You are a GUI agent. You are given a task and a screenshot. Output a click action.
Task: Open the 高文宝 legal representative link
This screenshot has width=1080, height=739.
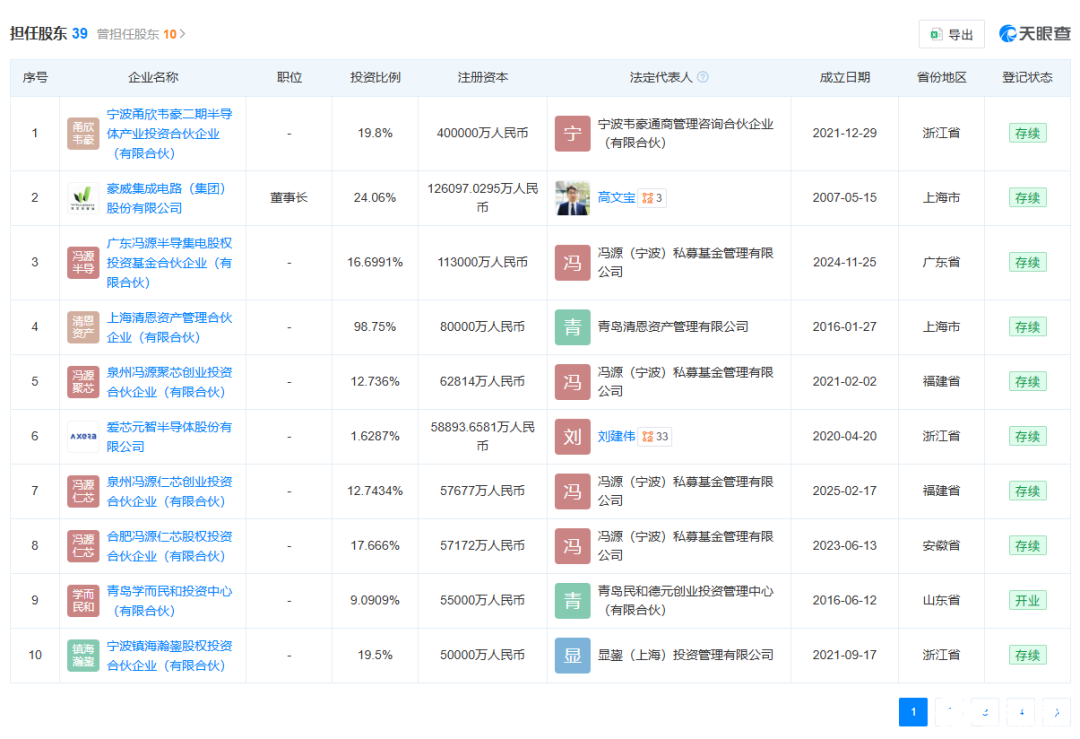pos(616,198)
